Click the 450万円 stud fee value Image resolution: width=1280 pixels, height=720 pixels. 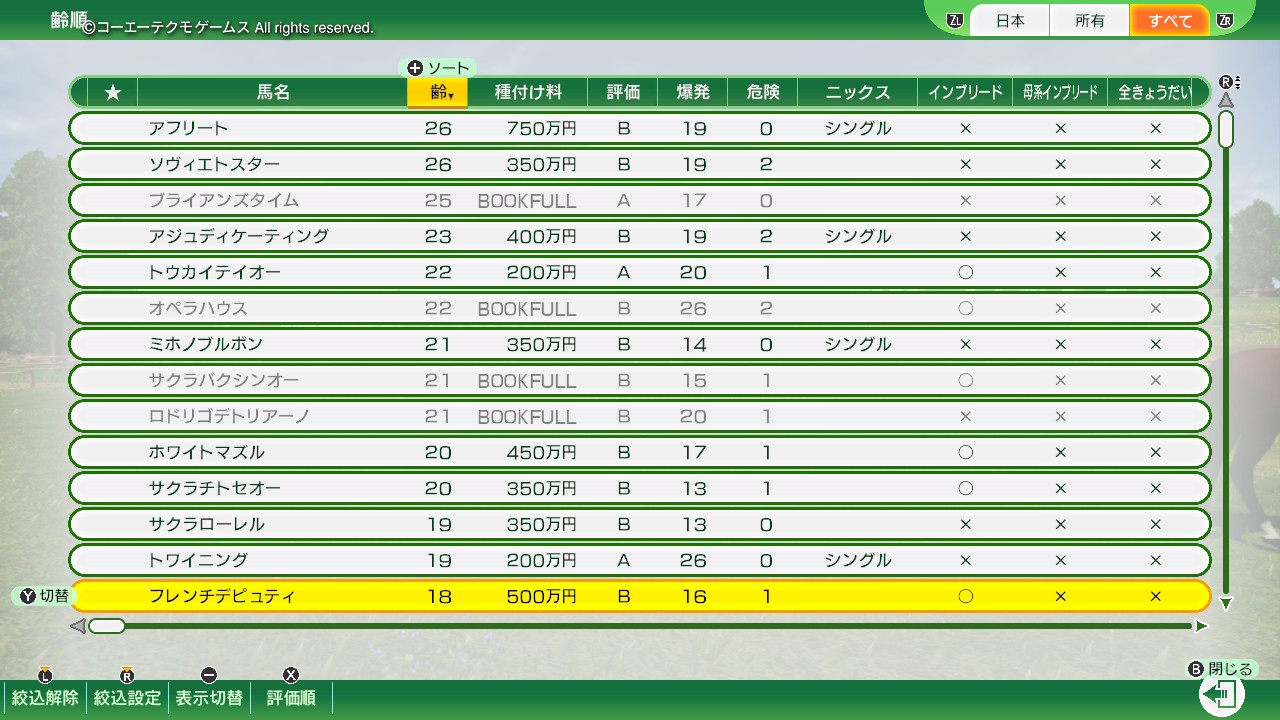(x=541, y=452)
